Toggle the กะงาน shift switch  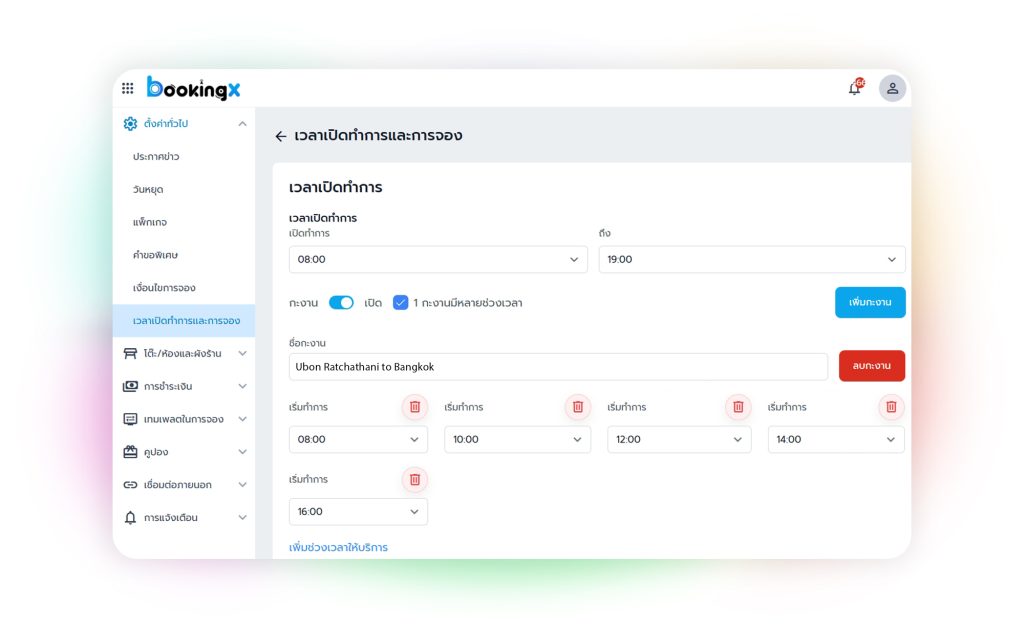point(341,302)
